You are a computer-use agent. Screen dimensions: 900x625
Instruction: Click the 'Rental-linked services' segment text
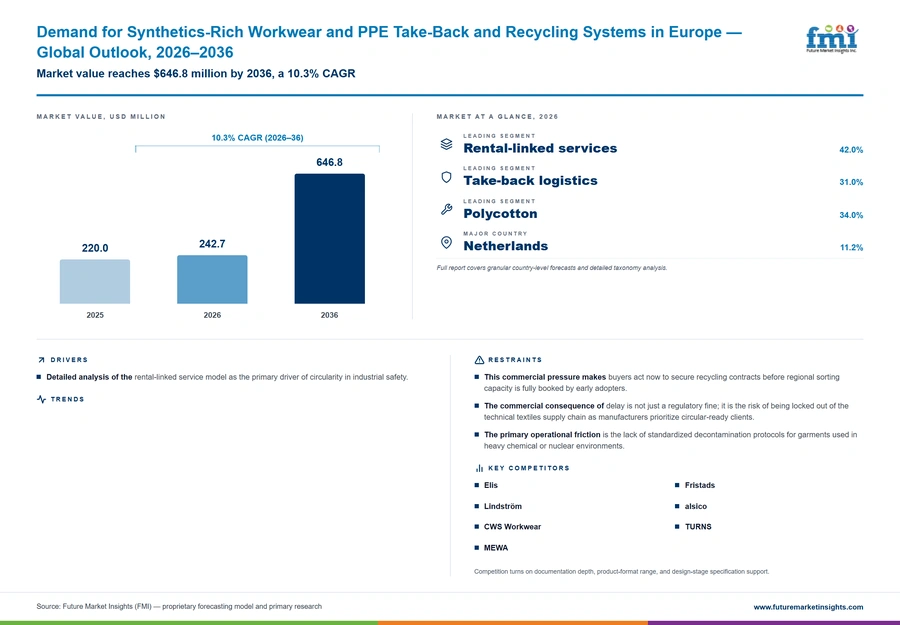click(x=540, y=148)
